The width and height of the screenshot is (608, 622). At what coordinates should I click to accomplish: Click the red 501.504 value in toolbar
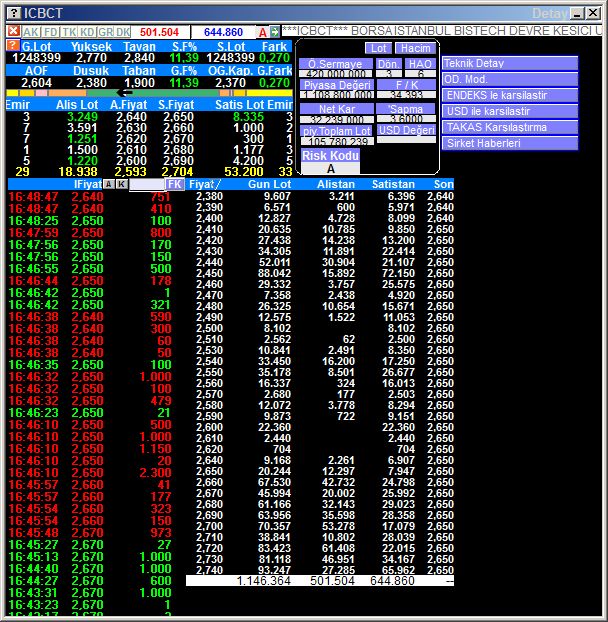tap(159, 32)
